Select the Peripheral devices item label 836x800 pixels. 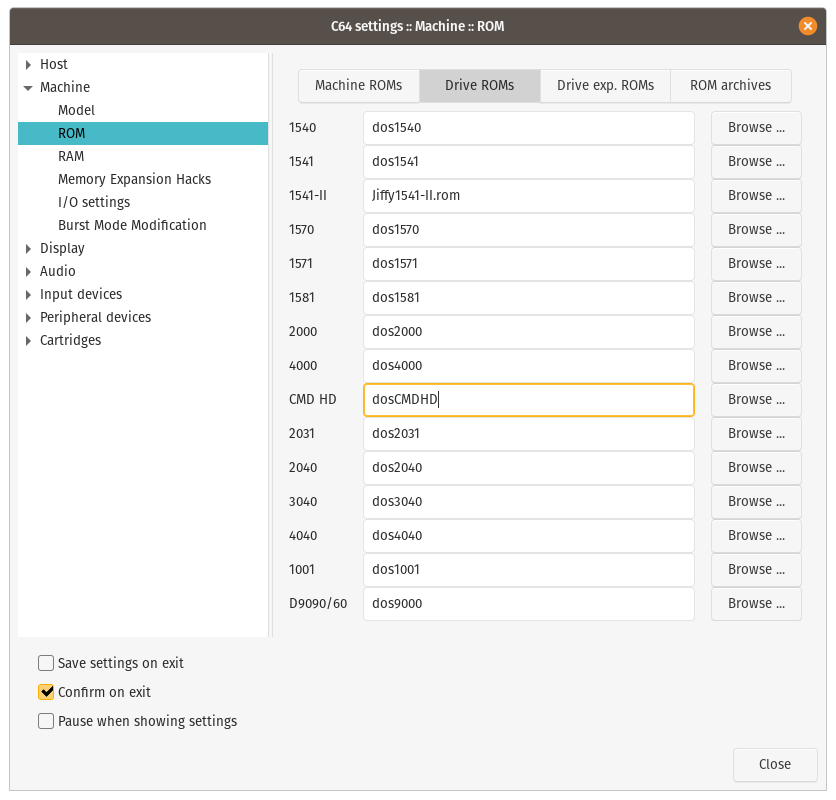tap(95, 317)
